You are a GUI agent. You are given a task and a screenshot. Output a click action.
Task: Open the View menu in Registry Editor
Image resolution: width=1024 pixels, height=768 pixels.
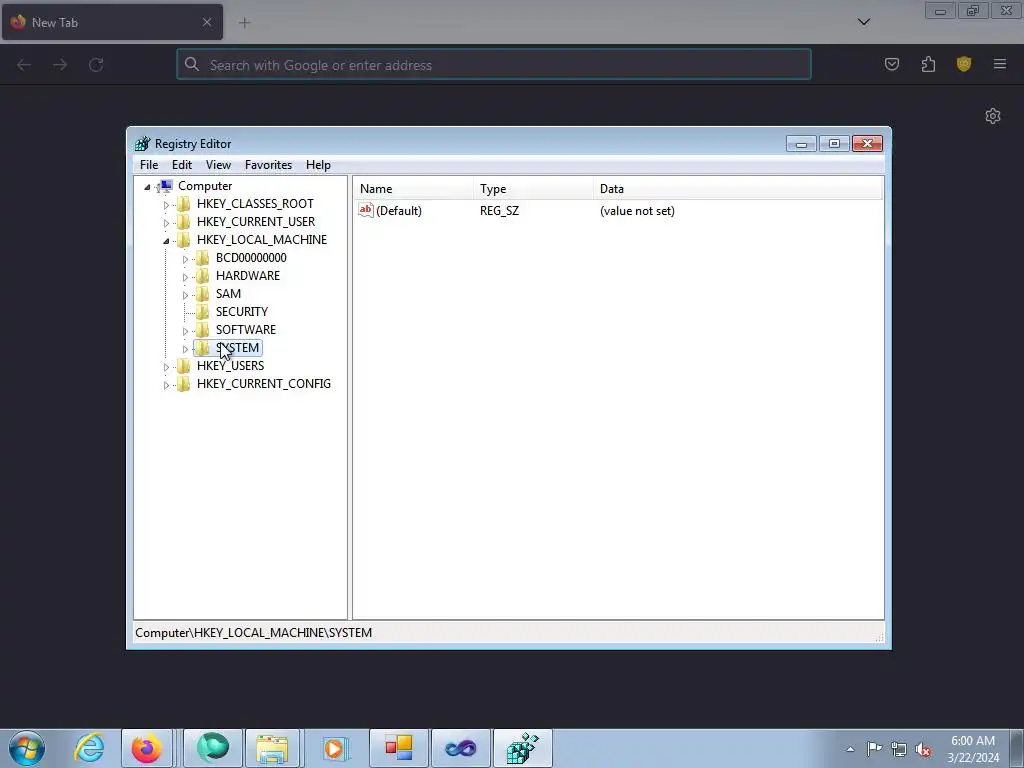click(218, 165)
